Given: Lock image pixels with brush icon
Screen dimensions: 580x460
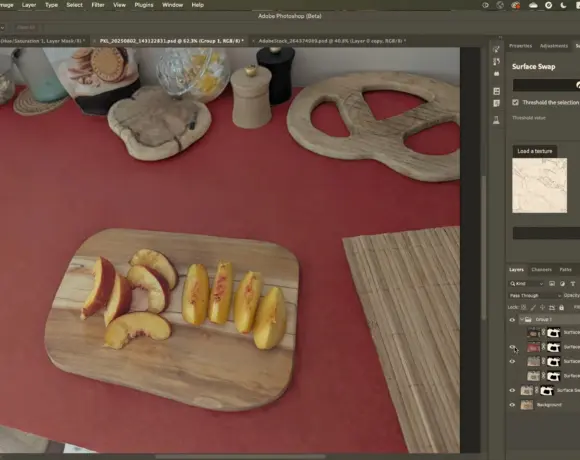Looking at the screenshot, I should 533,307.
